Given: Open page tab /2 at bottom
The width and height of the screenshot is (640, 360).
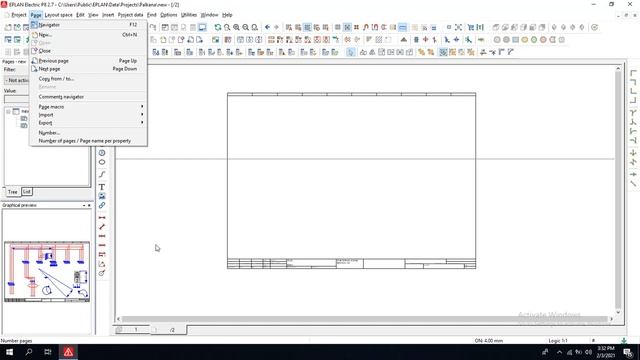Looking at the screenshot, I should (x=169, y=329).
